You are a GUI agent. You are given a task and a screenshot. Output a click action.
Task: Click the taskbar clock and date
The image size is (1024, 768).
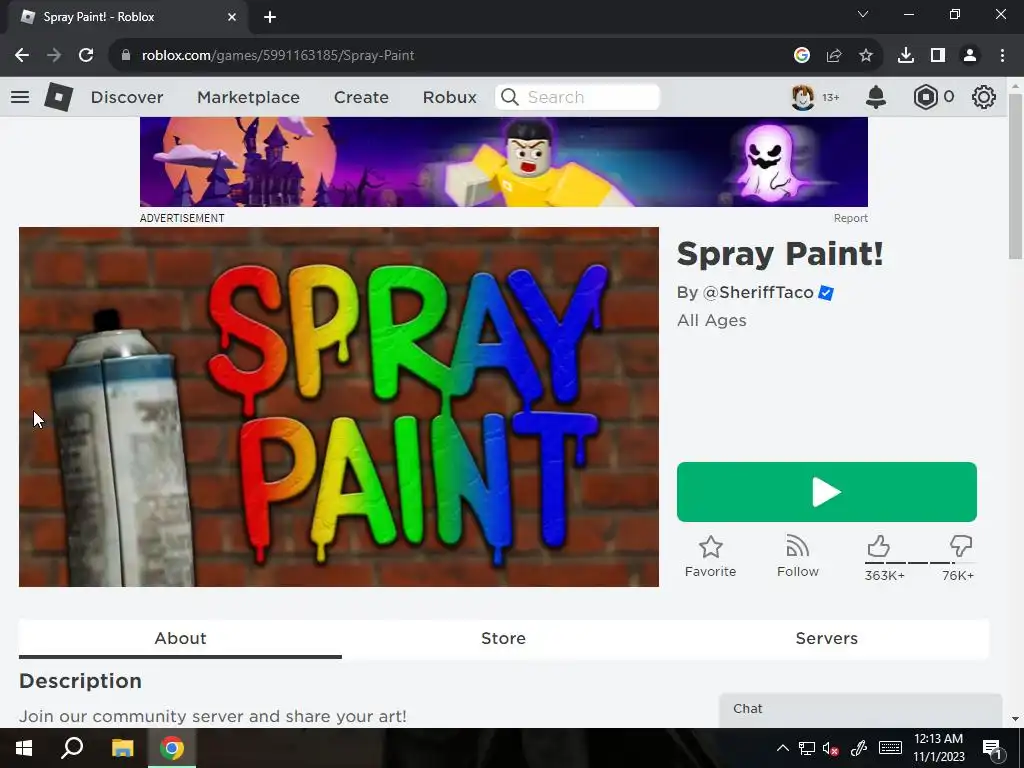coord(938,748)
